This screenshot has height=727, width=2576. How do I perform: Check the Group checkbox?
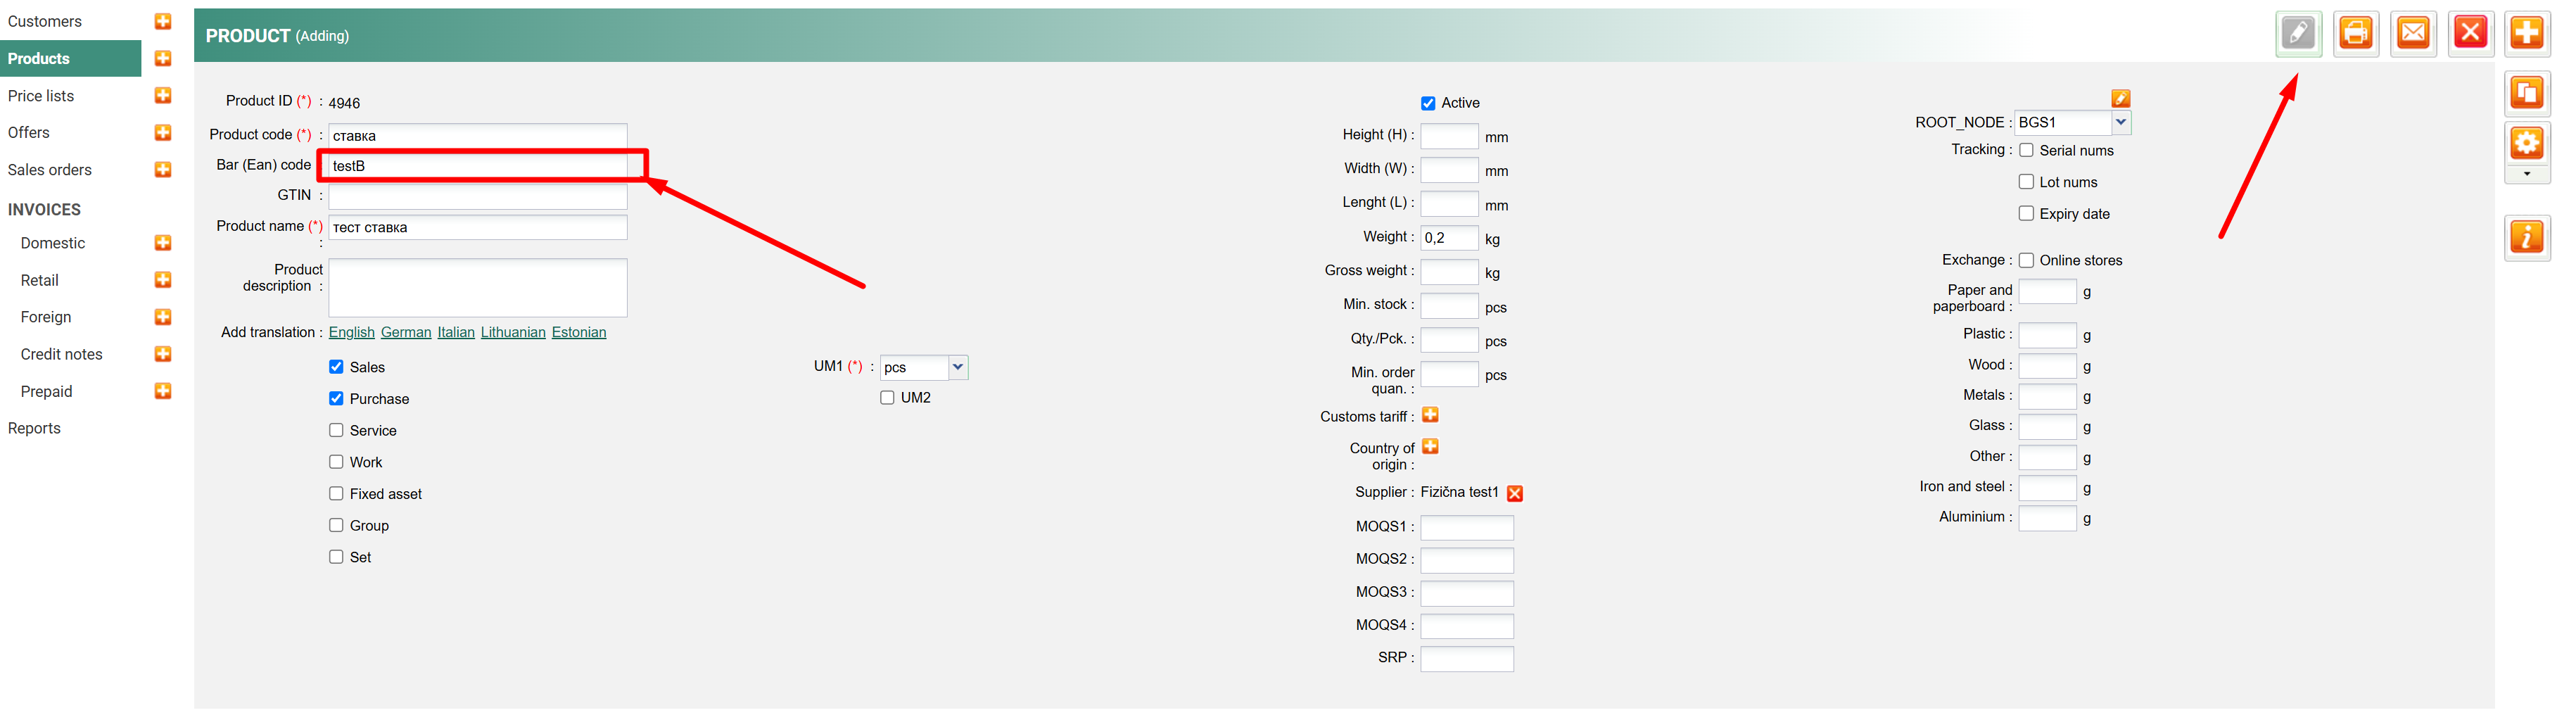[336, 525]
